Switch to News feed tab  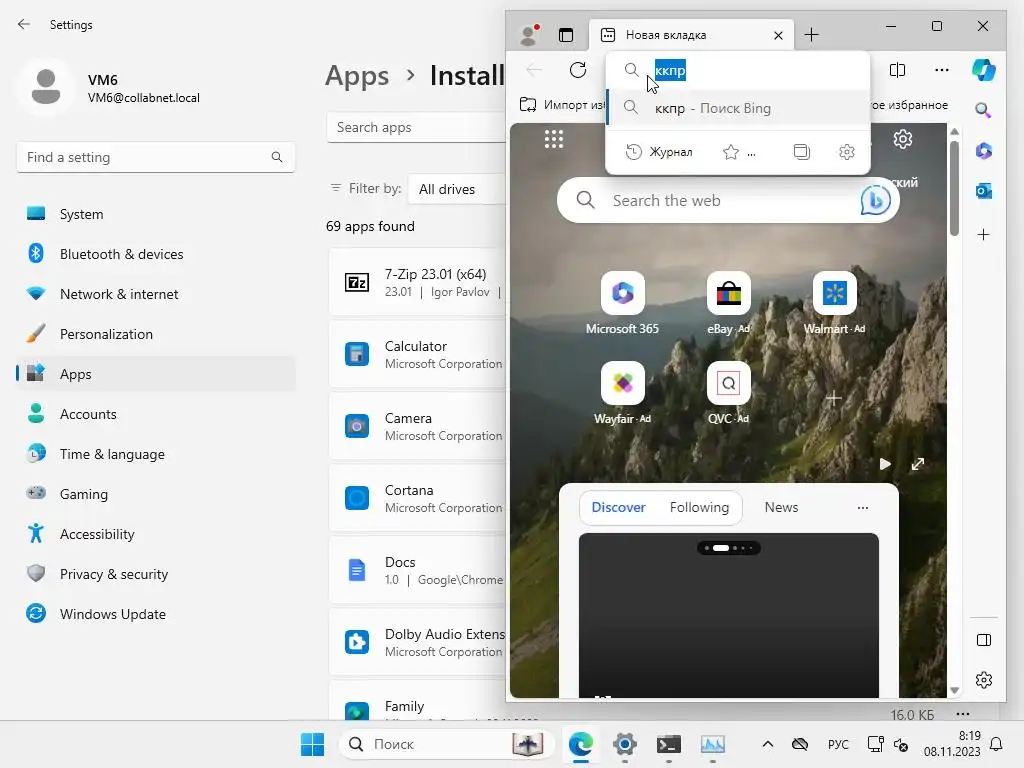click(x=781, y=507)
